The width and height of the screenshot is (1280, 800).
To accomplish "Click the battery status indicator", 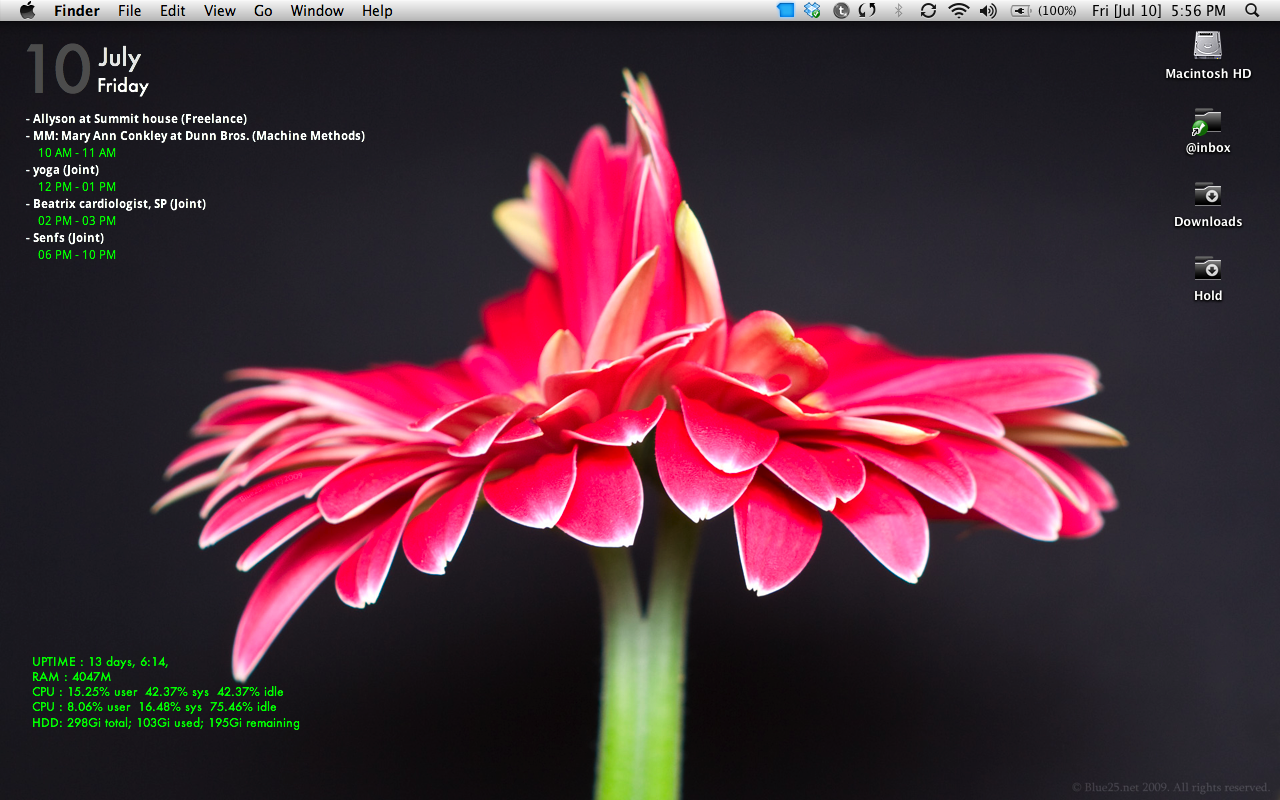I will coord(1043,11).
